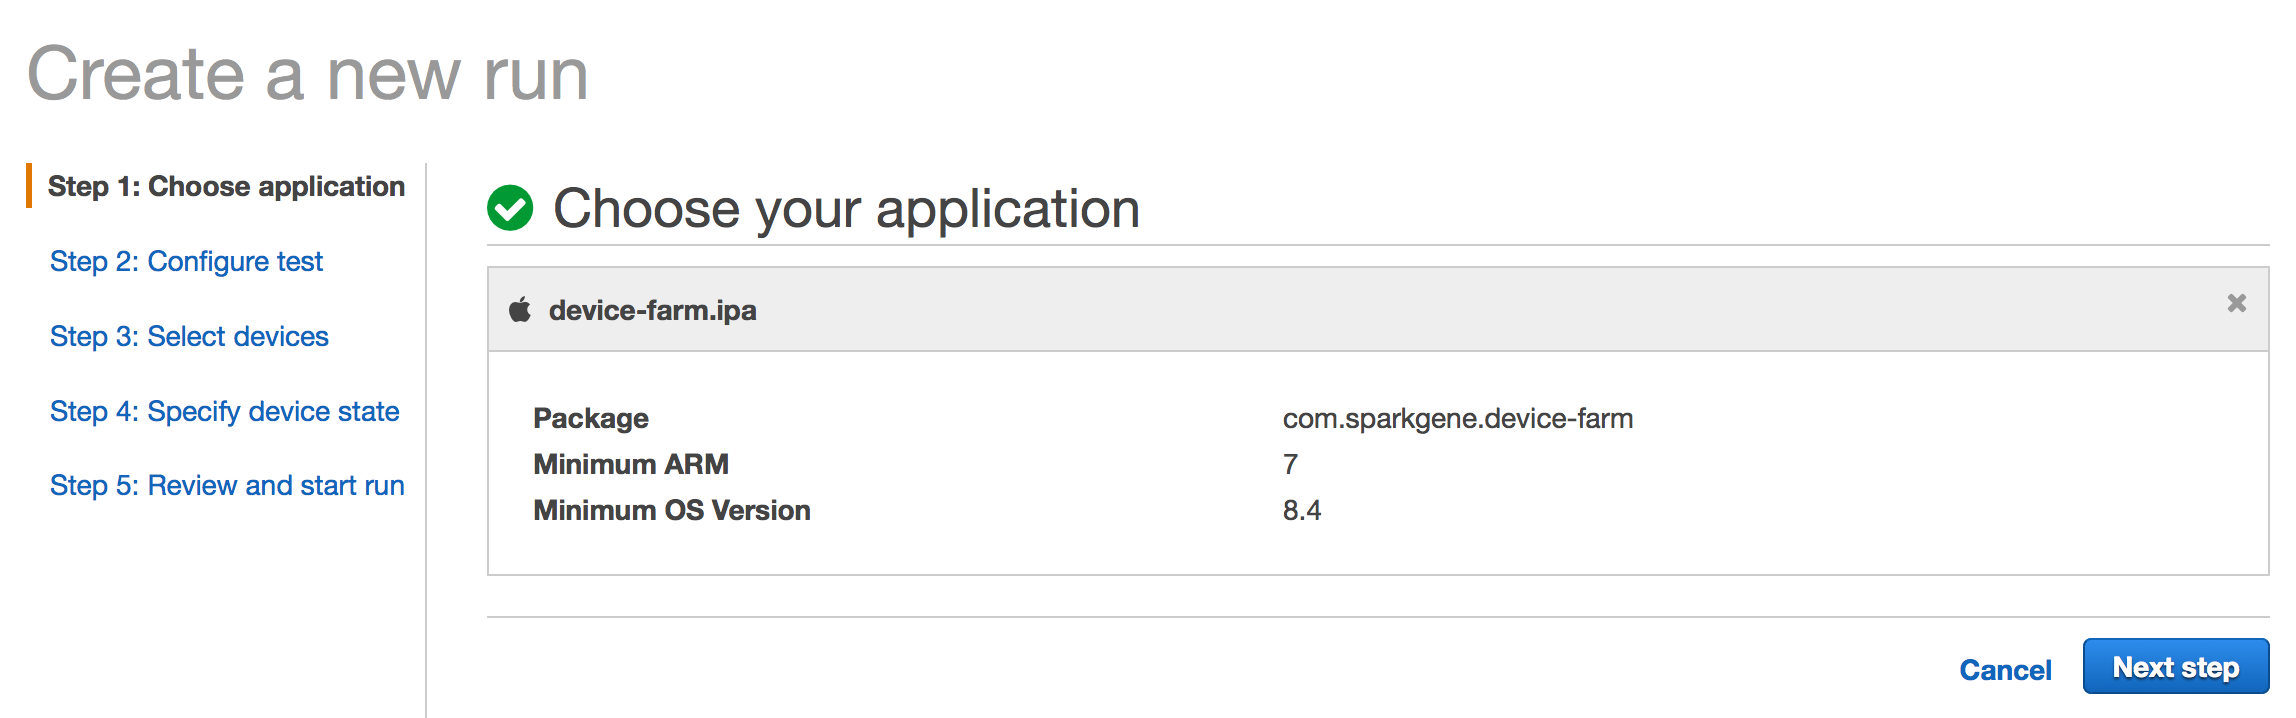Click the Apple logo icon
The height and width of the screenshot is (718, 2296).
tap(520, 310)
